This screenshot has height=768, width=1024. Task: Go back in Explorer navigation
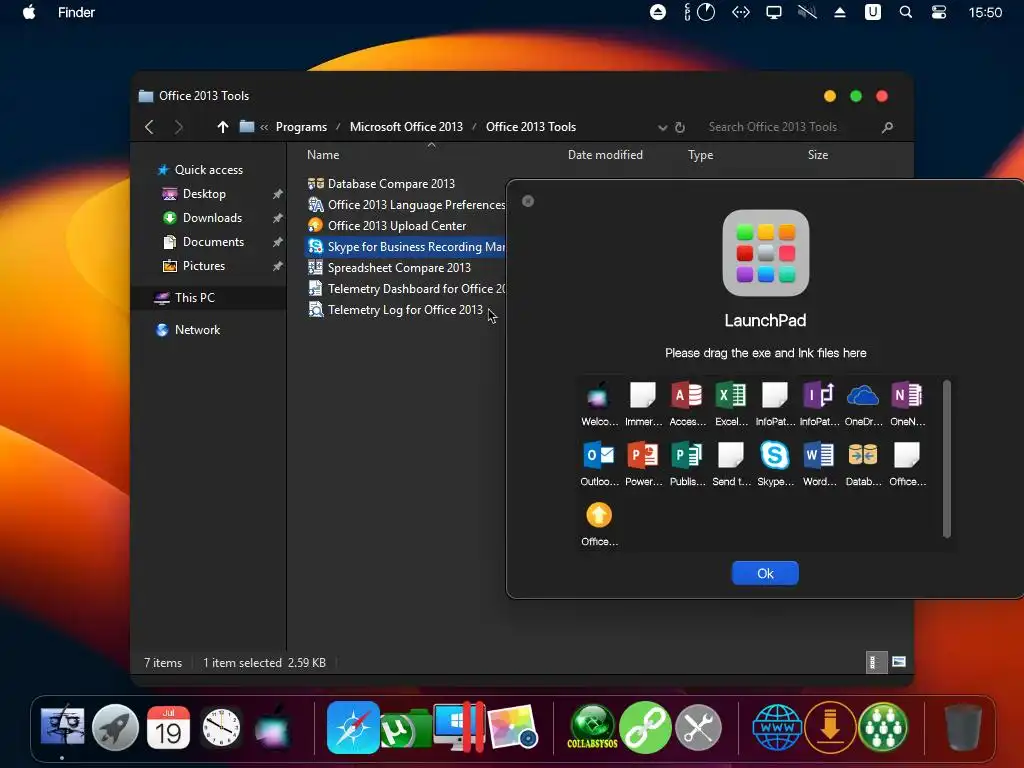tap(150, 127)
